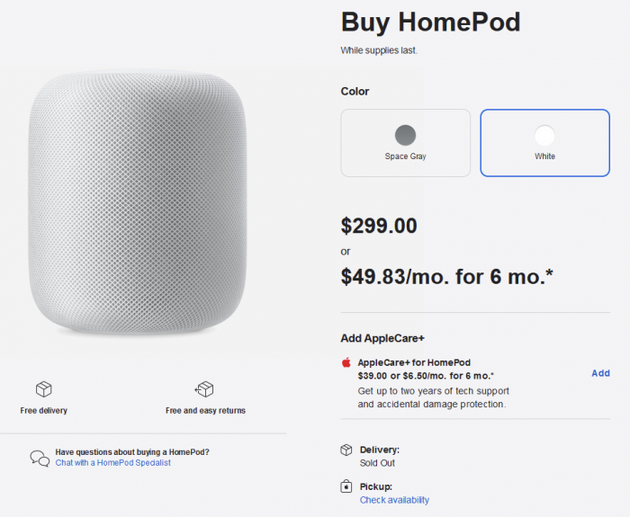Image resolution: width=630 pixels, height=517 pixels.
Task: Click the chat bubbles icon
Action: coord(40,458)
